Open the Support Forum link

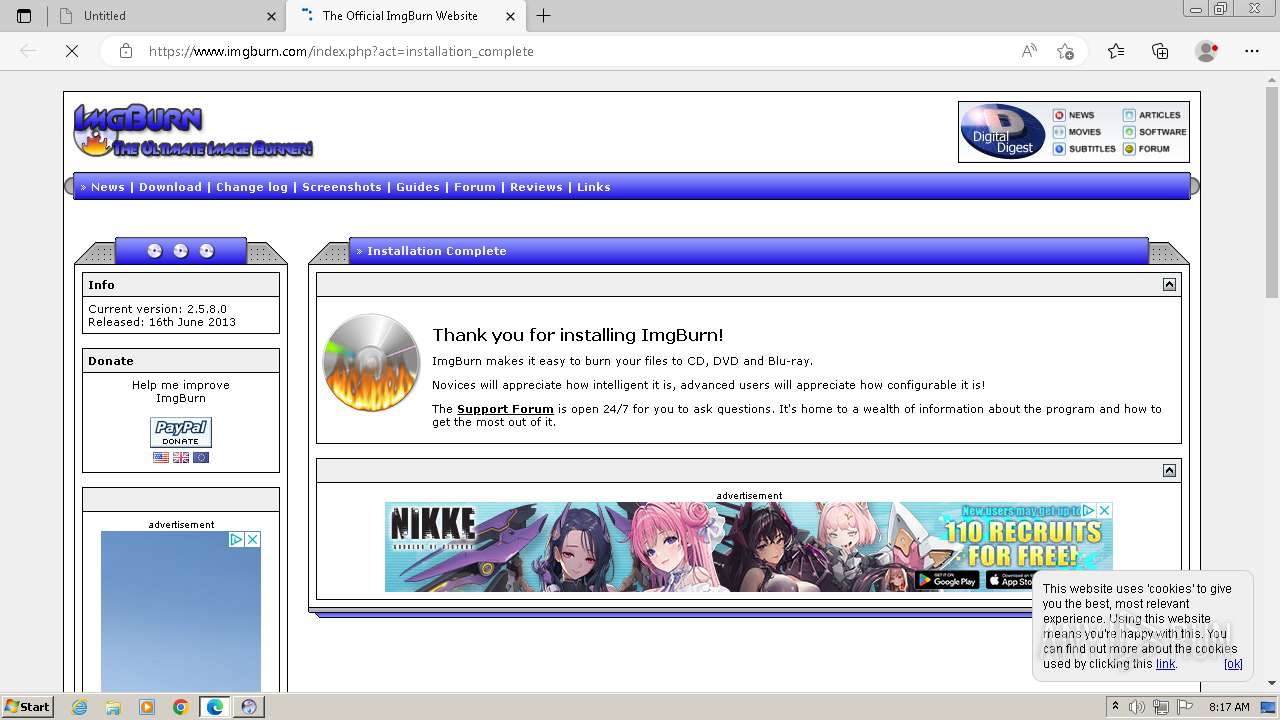pyautogui.click(x=505, y=409)
